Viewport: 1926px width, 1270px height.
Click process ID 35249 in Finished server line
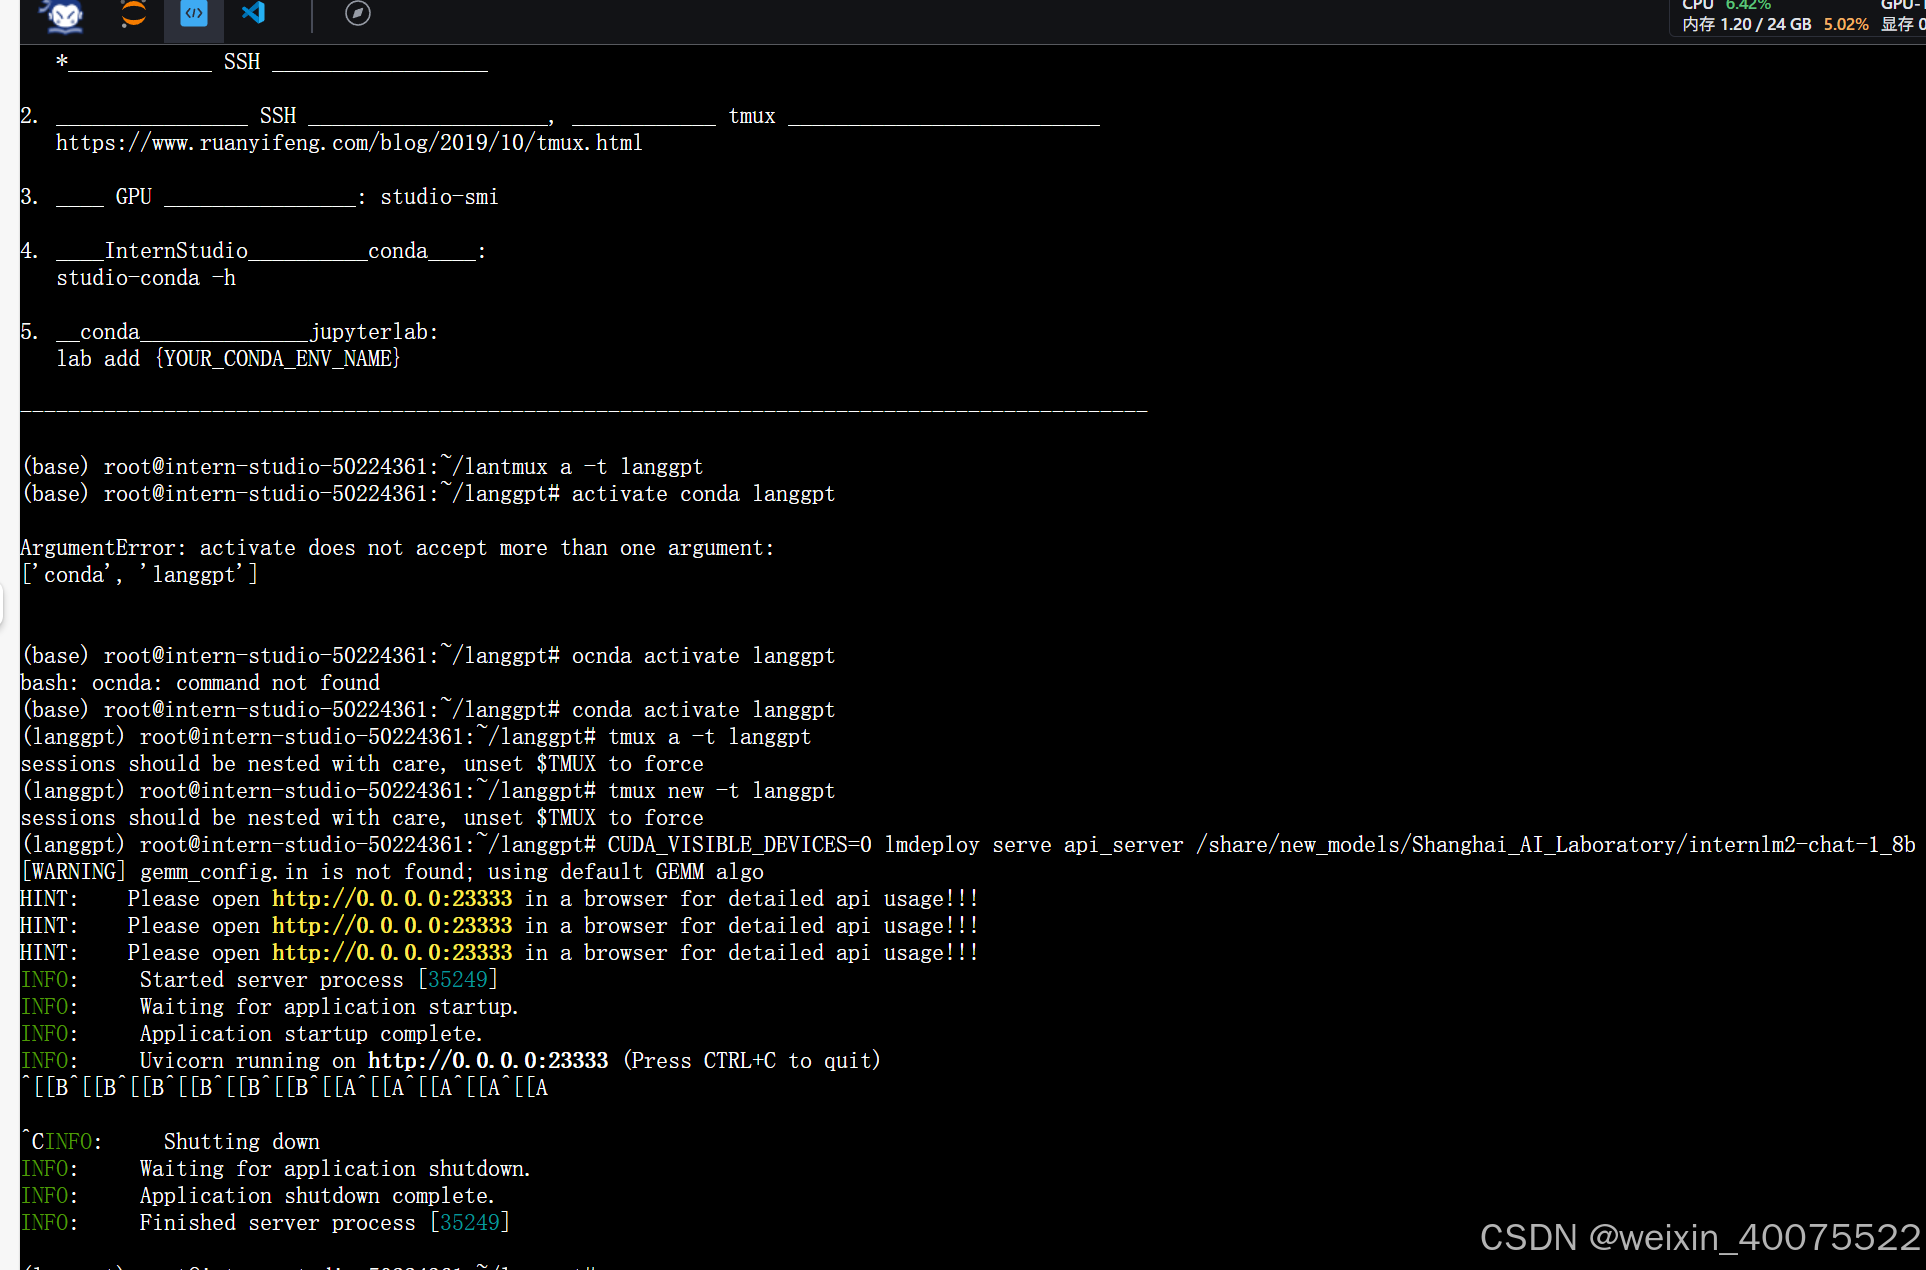pos(470,1223)
